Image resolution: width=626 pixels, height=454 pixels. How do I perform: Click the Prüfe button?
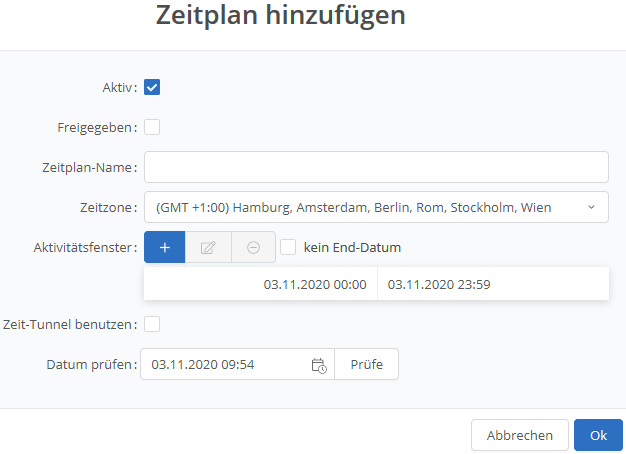pos(366,365)
